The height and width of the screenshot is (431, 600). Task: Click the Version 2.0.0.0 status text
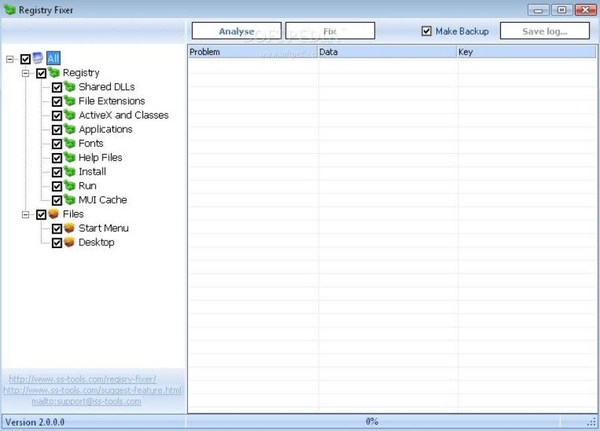coord(35,422)
